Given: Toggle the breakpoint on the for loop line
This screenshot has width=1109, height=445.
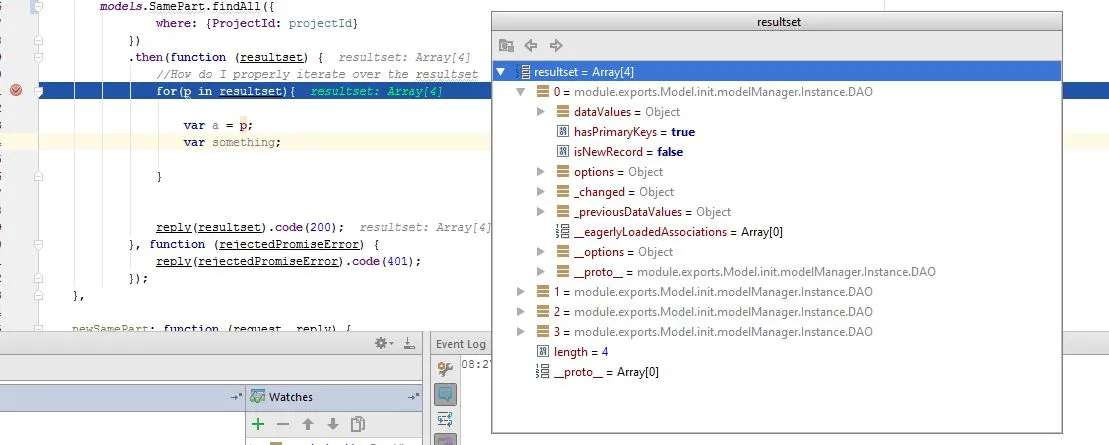Looking at the screenshot, I should coord(16,91).
